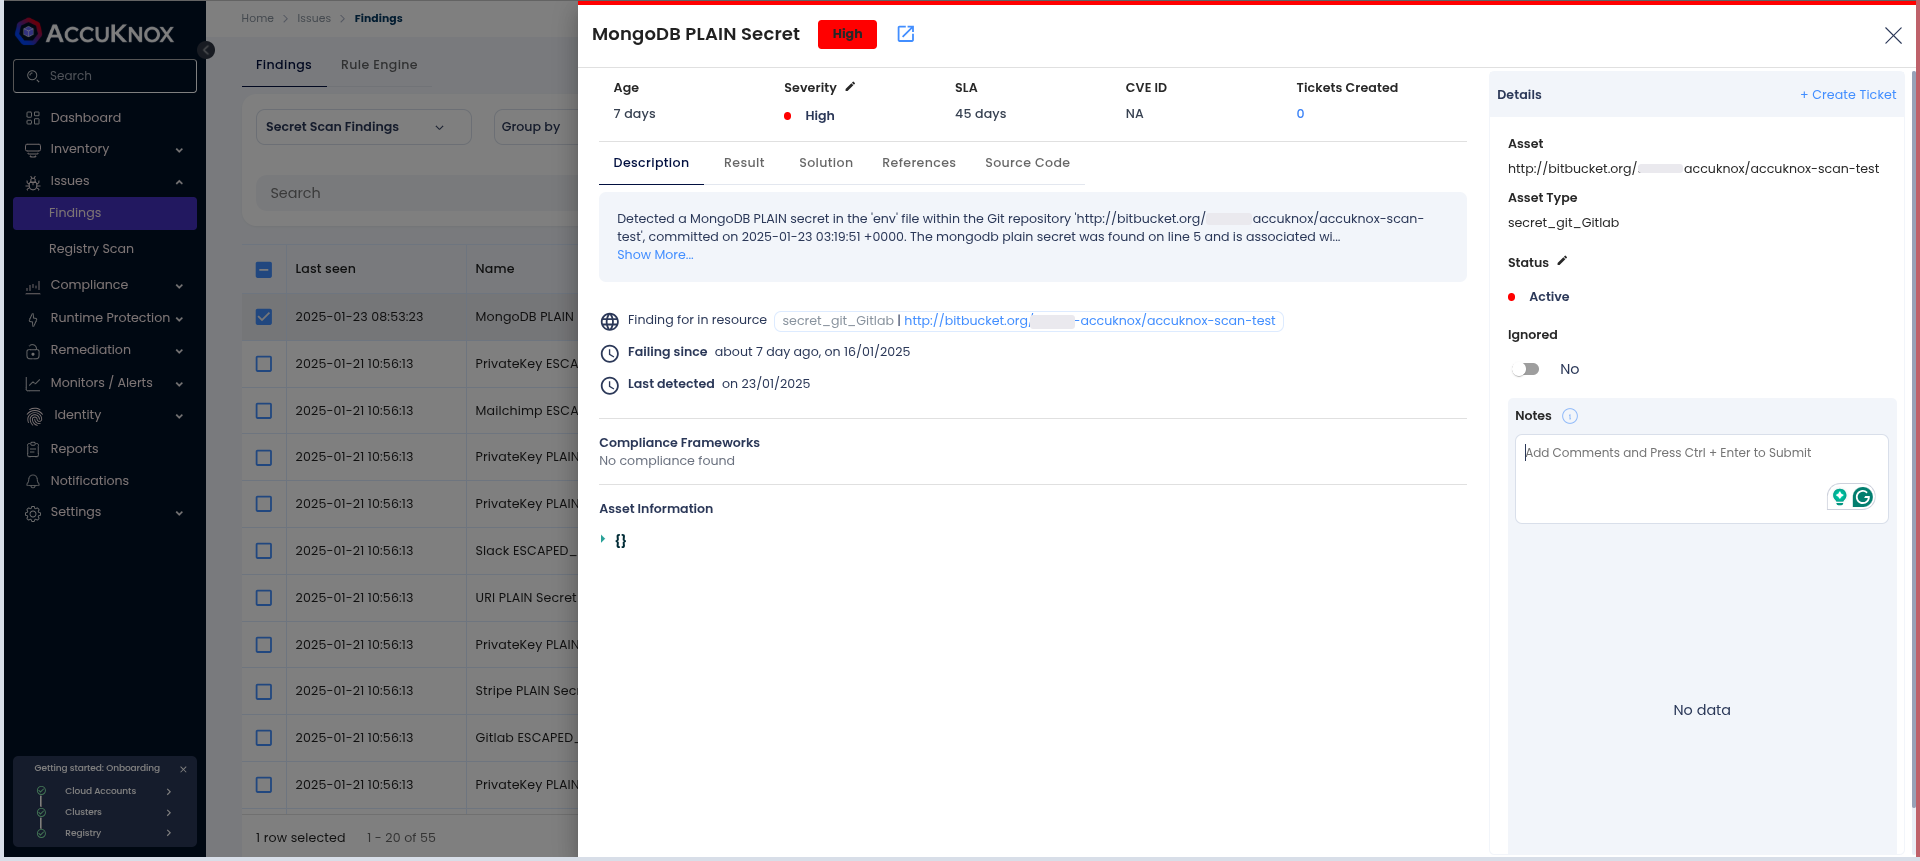Click the Settings gear icon
The width and height of the screenshot is (1920, 861).
[x=33, y=513]
